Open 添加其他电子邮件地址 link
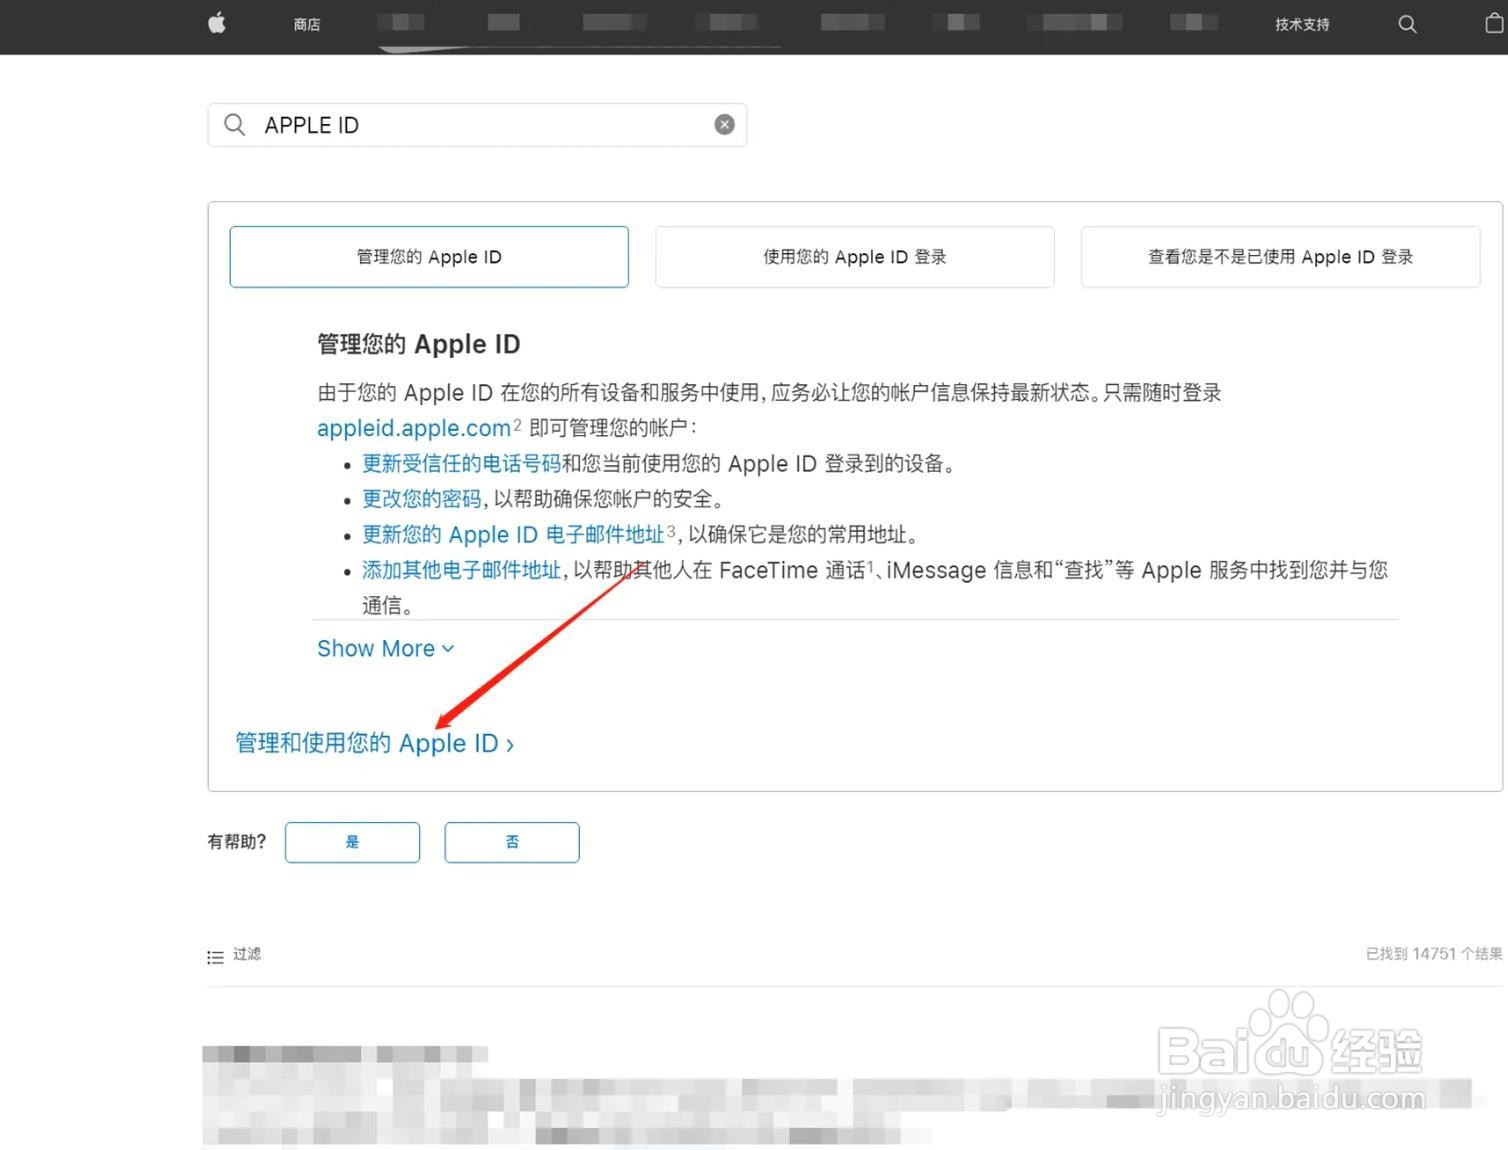Screen dimensions: 1508x1150 461,570
